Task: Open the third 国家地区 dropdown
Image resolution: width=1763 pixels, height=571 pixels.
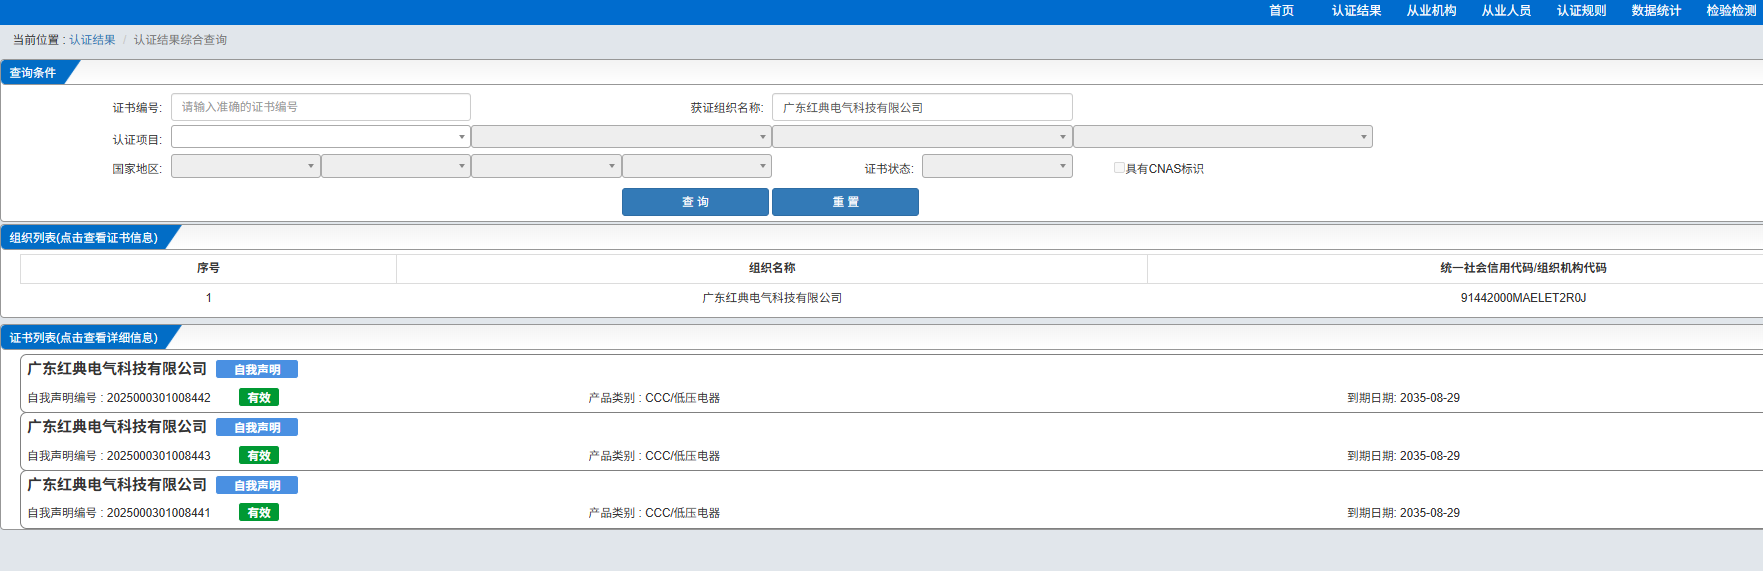Action: pyautogui.click(x=546, y=166)
